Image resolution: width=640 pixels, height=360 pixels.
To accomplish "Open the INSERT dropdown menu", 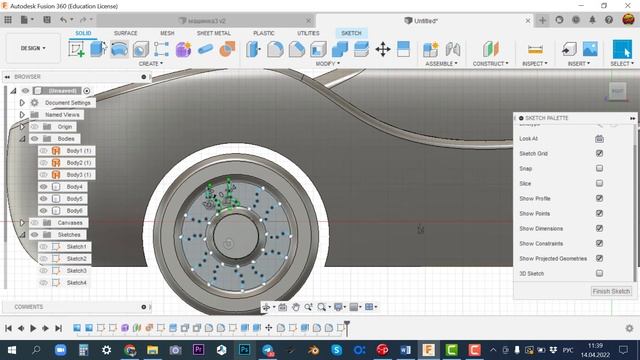I will (579, 64).
